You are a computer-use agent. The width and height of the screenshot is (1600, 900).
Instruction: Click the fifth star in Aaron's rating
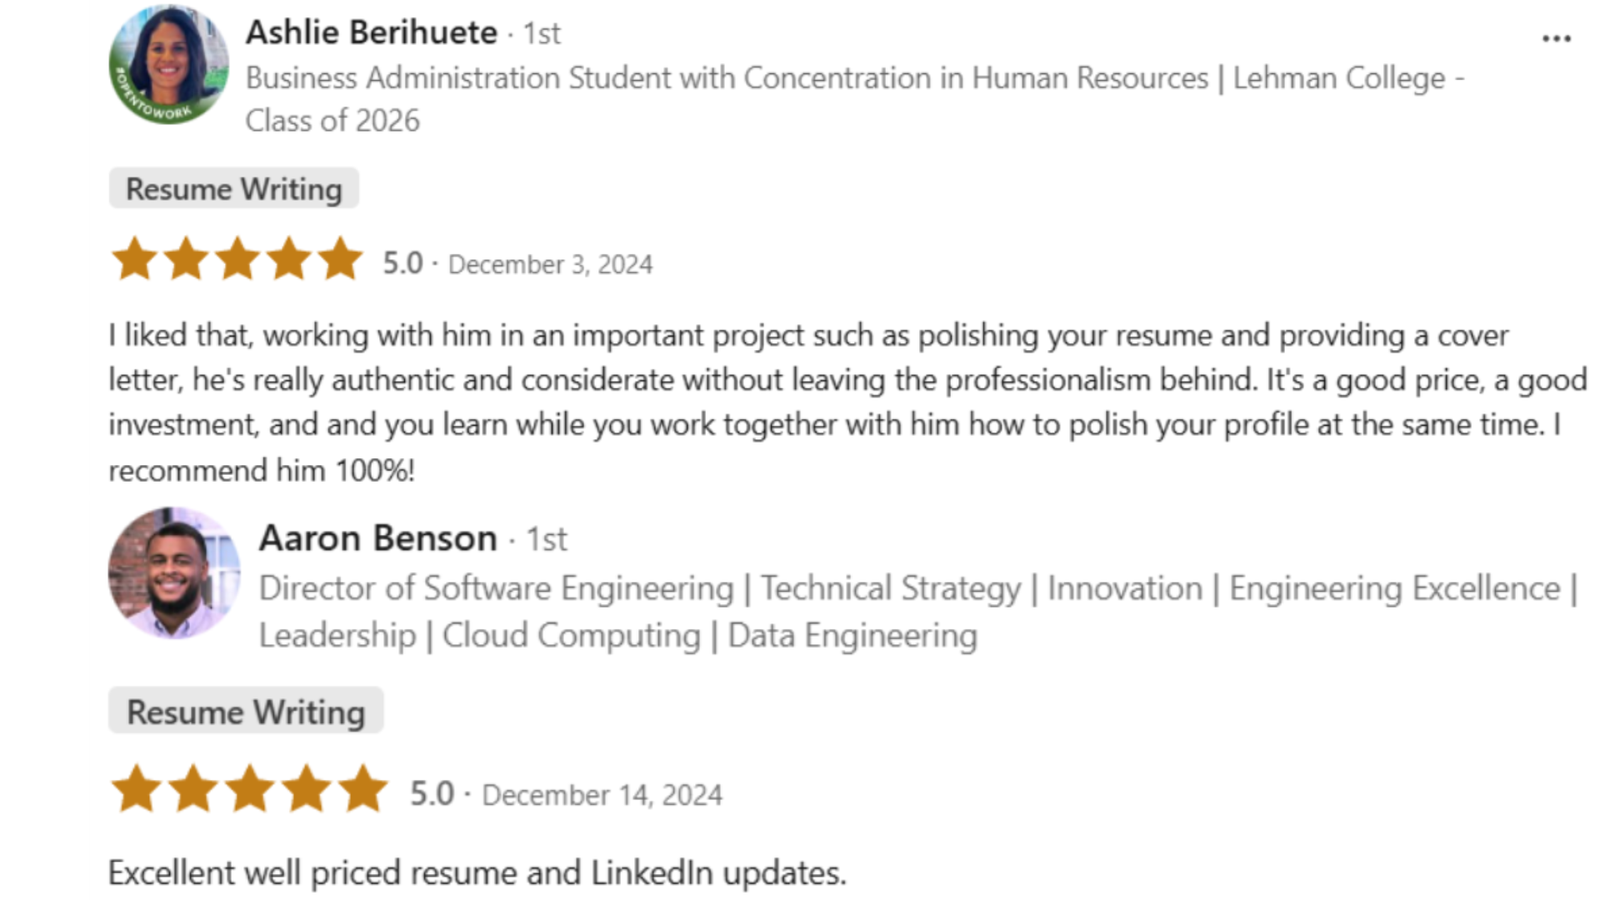pos(362,789)
